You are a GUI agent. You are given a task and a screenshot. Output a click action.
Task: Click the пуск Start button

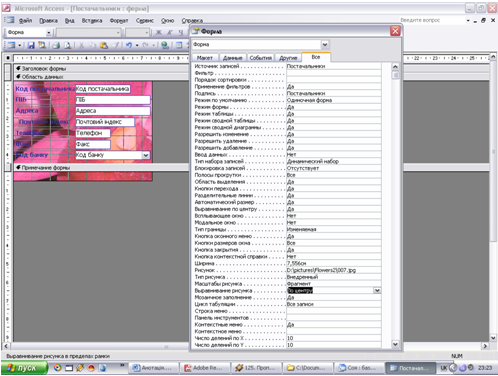coord(24,368)
